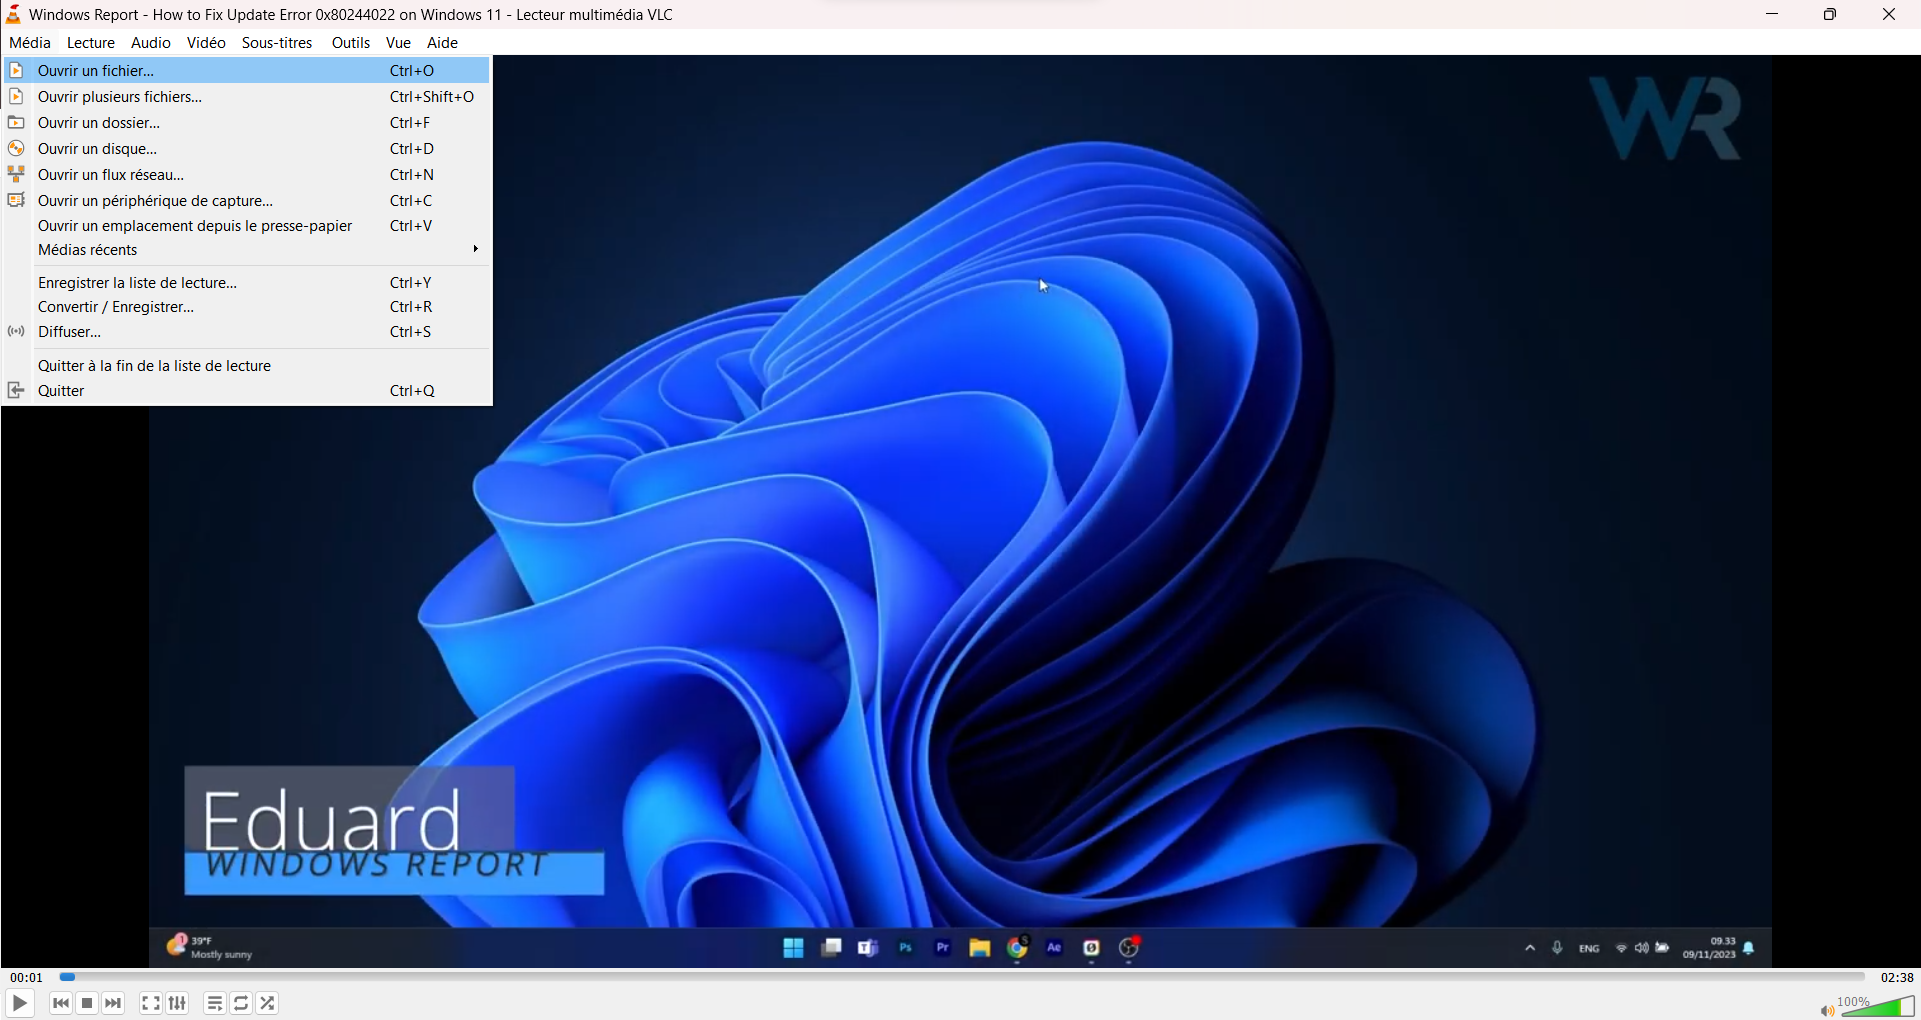Open the Lecture menu
Image resolution: width=1921 pixels, height=1020 pixels.
[x=91, y=42]
